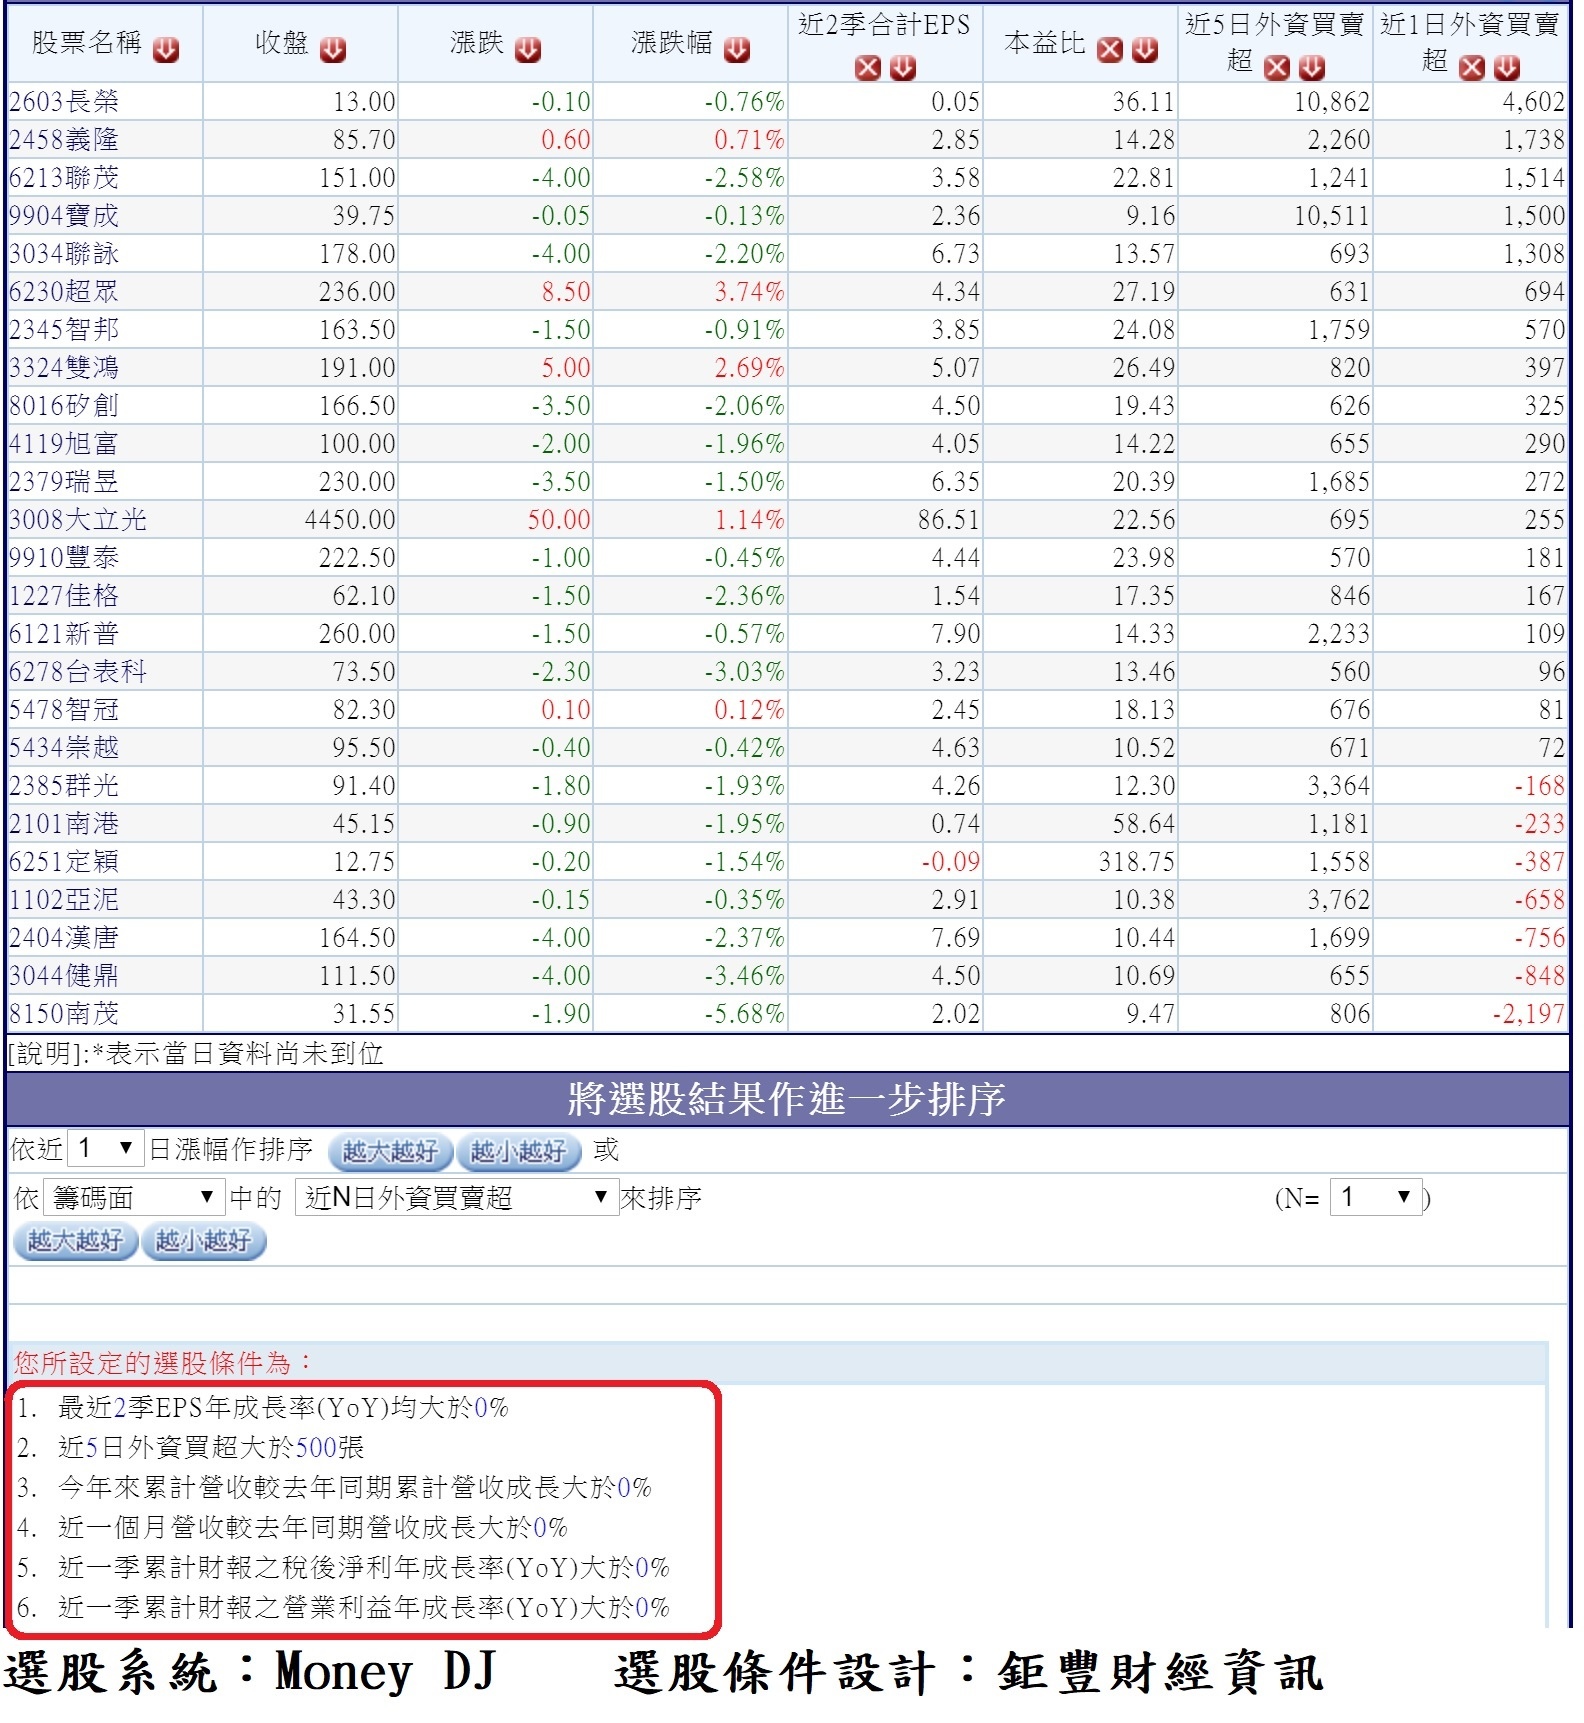Viewport: 1584px width, 1723px height.
Task: Open stock link 1227佳格
Action: point(64,595)
